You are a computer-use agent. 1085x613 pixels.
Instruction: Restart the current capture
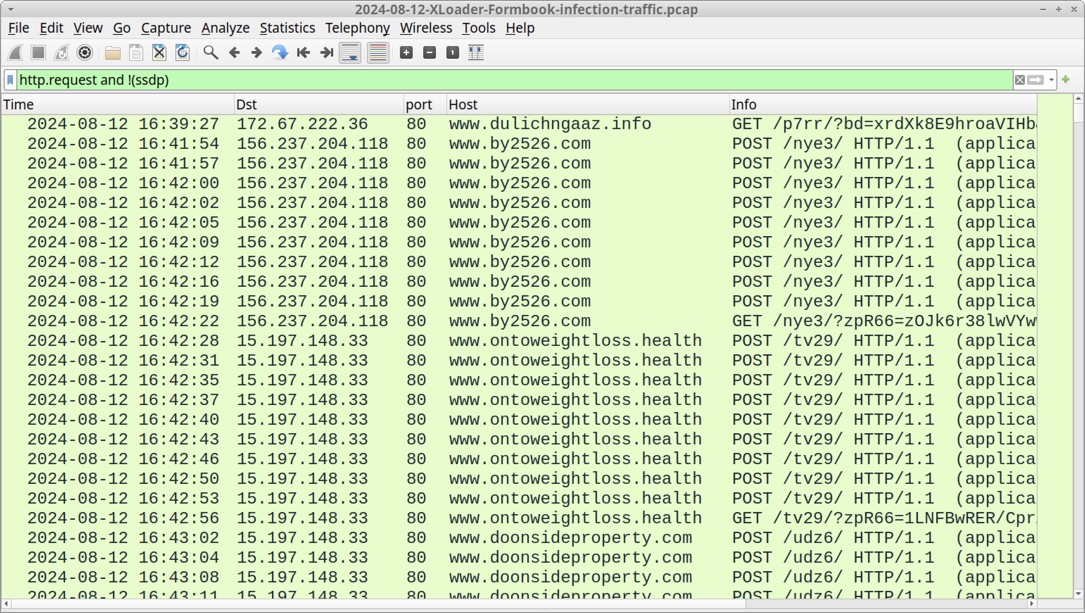(62, 53)
